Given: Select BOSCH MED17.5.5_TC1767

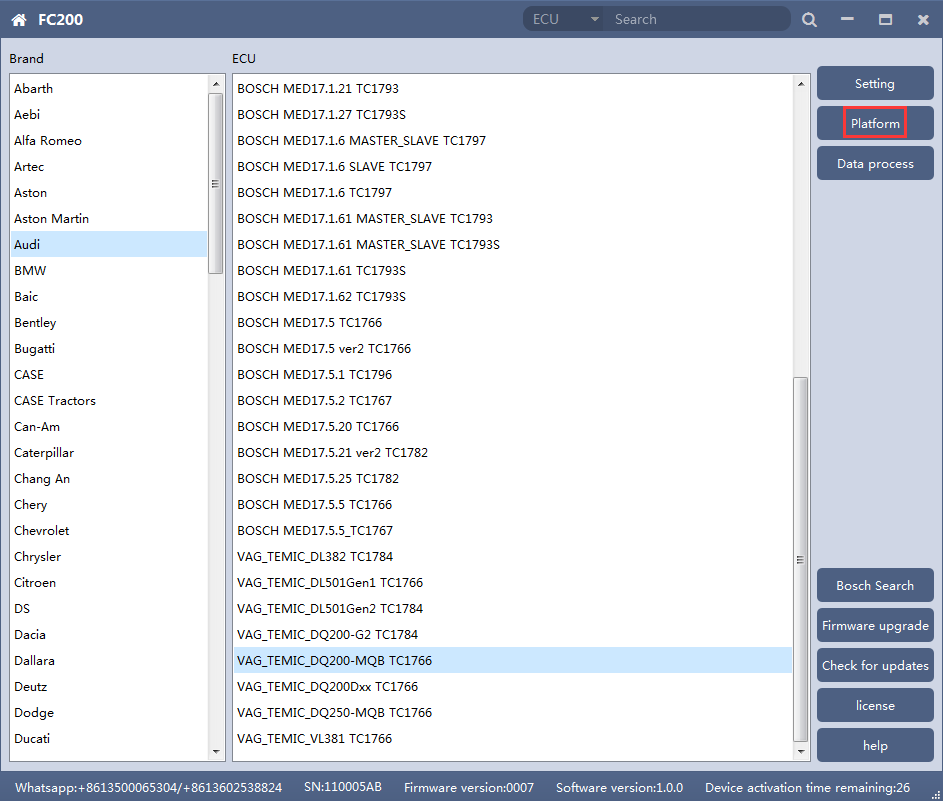Looking at the screenshot, I should pos(513,530).
